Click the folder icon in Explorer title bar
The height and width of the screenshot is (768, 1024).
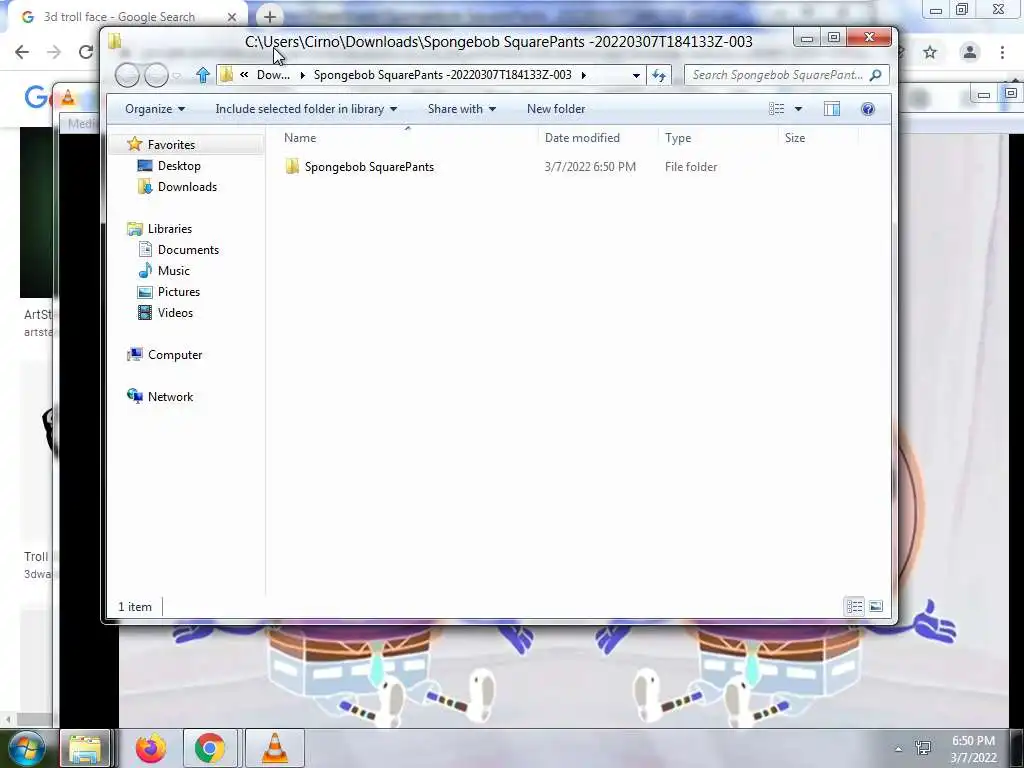115,41
